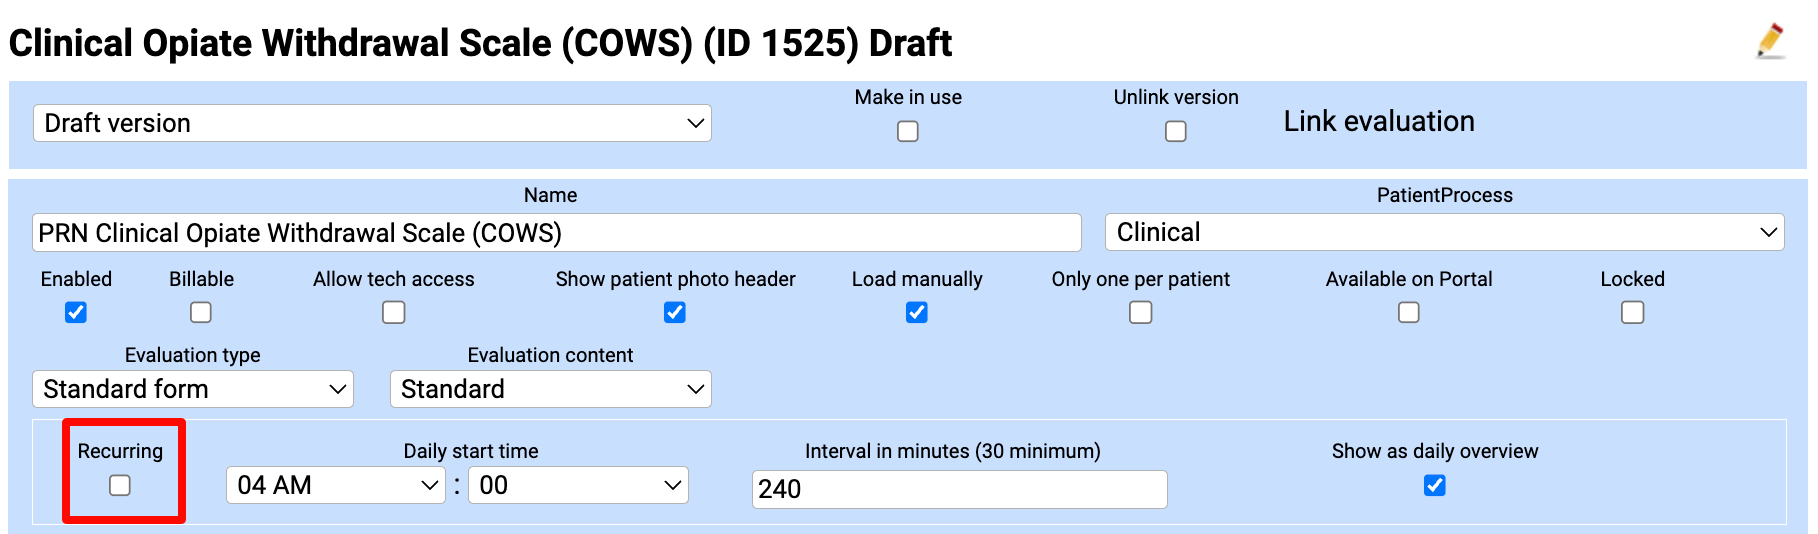Uncheck the Enabled checkbox

coord(76,313)
